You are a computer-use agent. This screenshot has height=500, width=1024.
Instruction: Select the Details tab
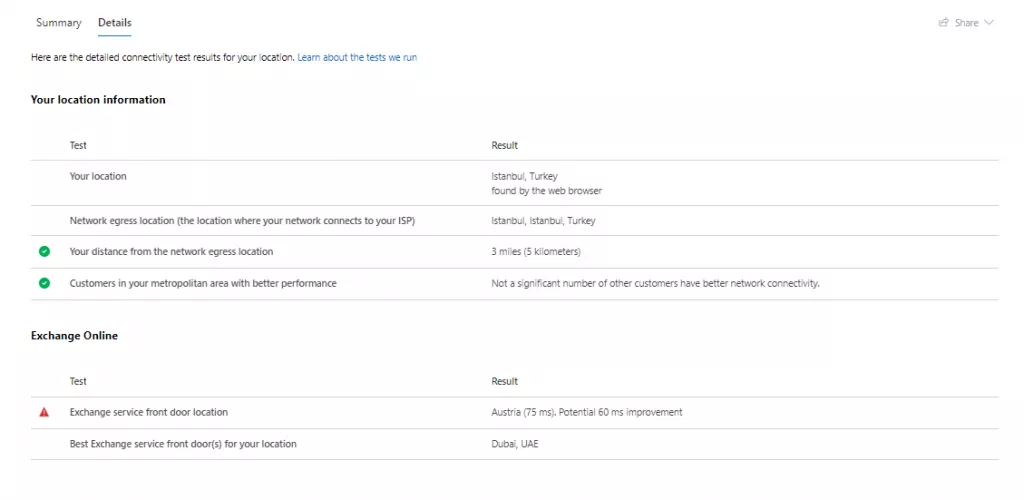click(x=114, y=23)
